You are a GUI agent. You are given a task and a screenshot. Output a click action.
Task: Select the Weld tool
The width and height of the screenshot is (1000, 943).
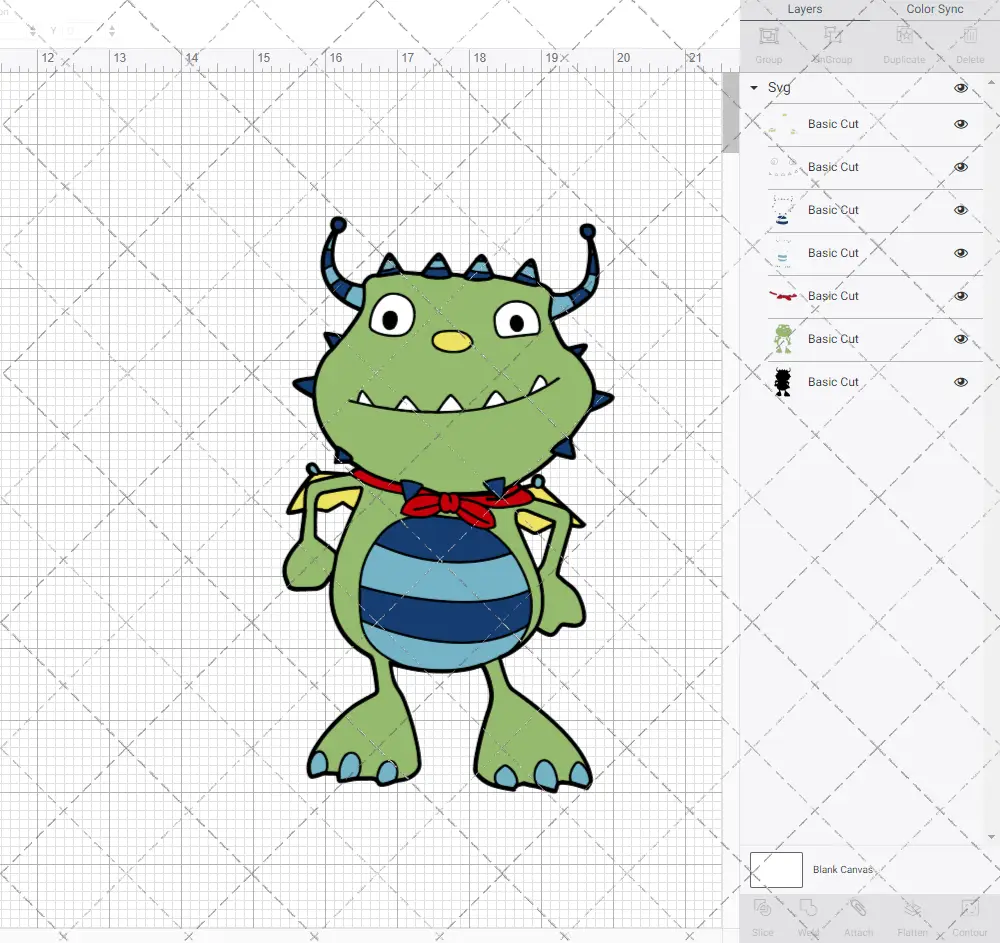pos(808,908)
